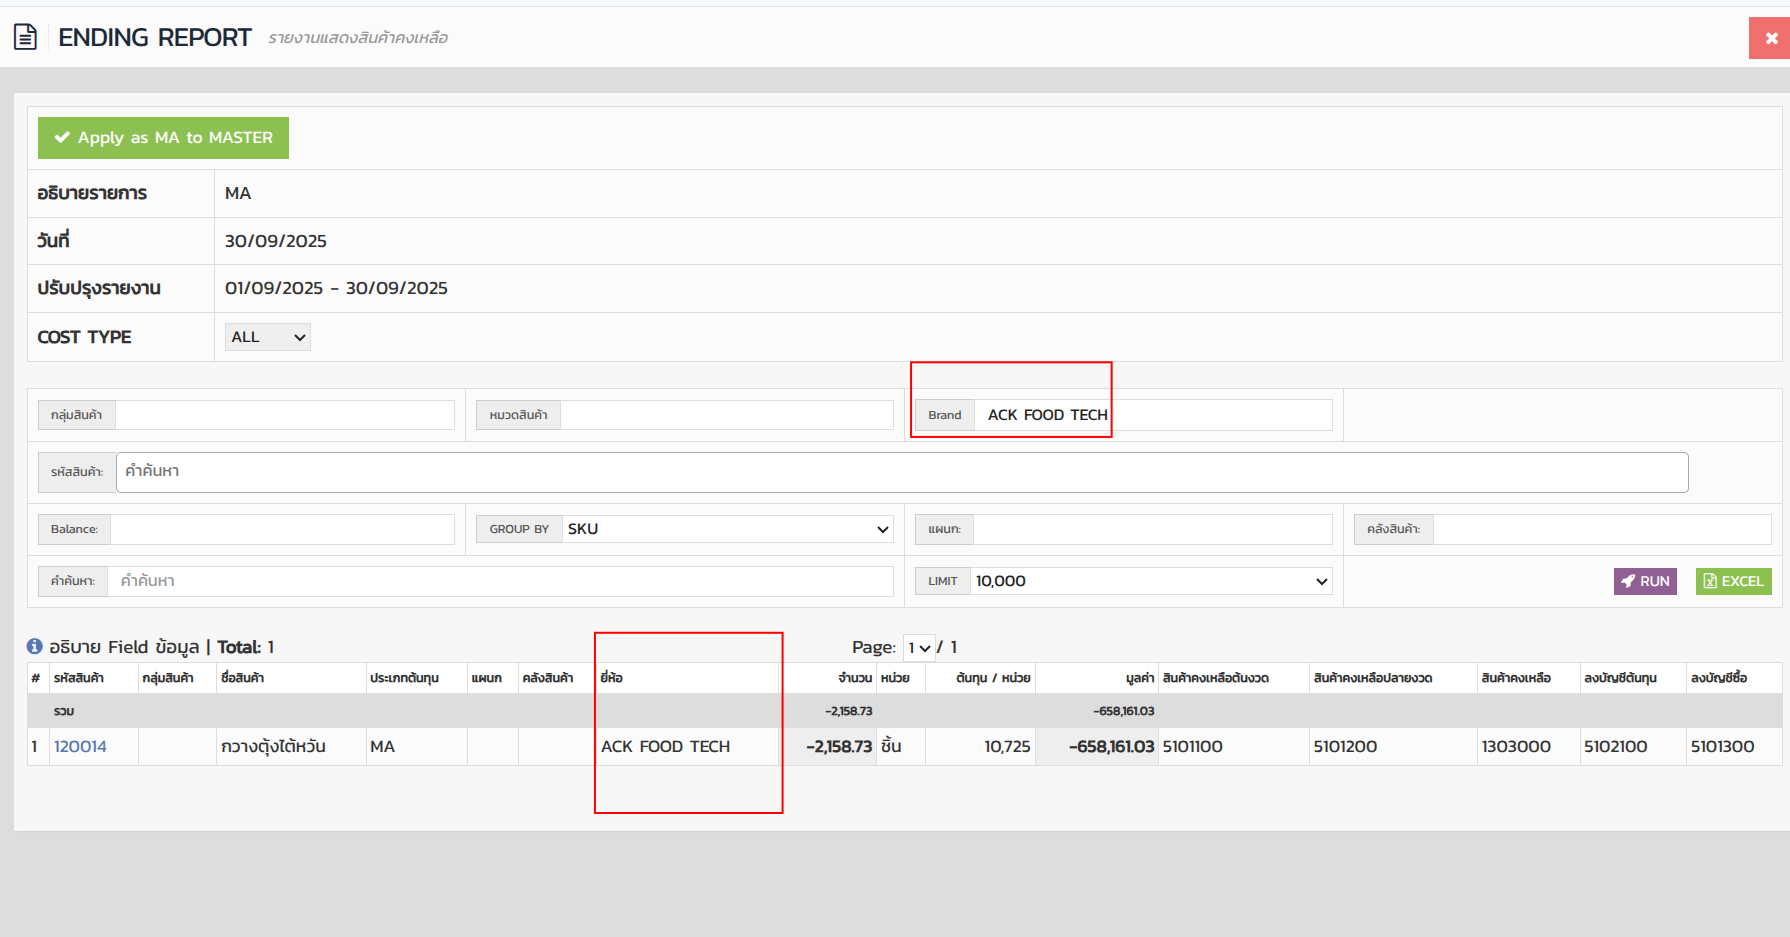Click the คลังสินค้า filter input field
The image size is (1790, 937).
(x=1601, y=529)
